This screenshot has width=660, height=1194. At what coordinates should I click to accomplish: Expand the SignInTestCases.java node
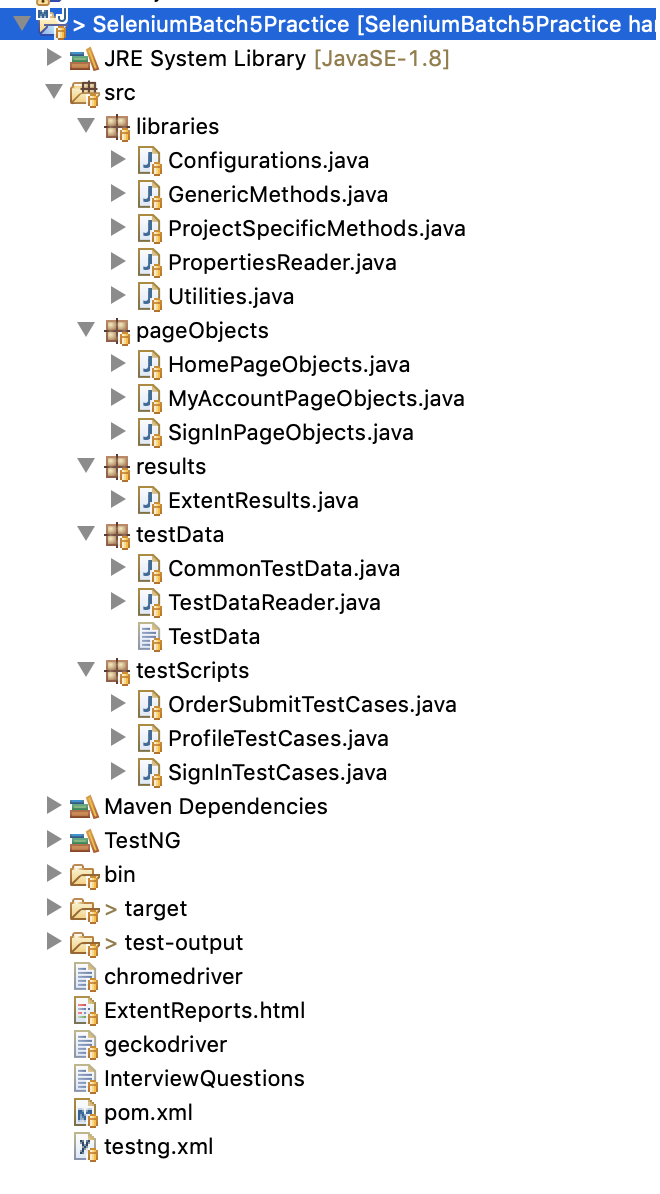tap(118, 772)
